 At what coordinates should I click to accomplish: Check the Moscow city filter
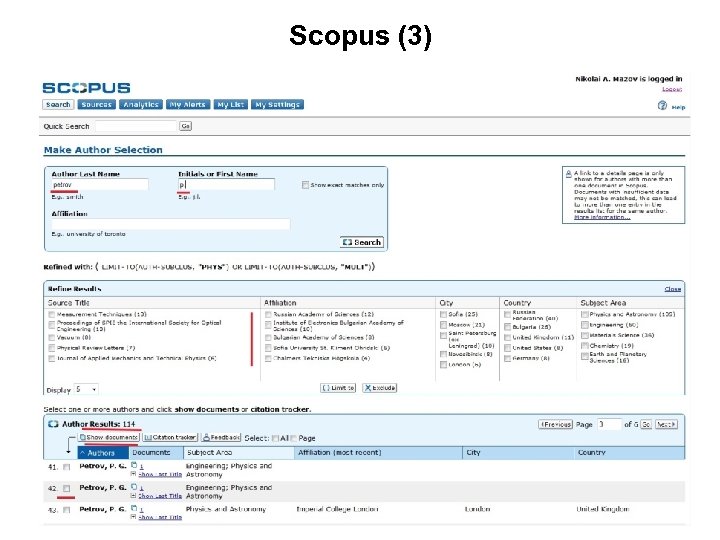tap(443, 325)
